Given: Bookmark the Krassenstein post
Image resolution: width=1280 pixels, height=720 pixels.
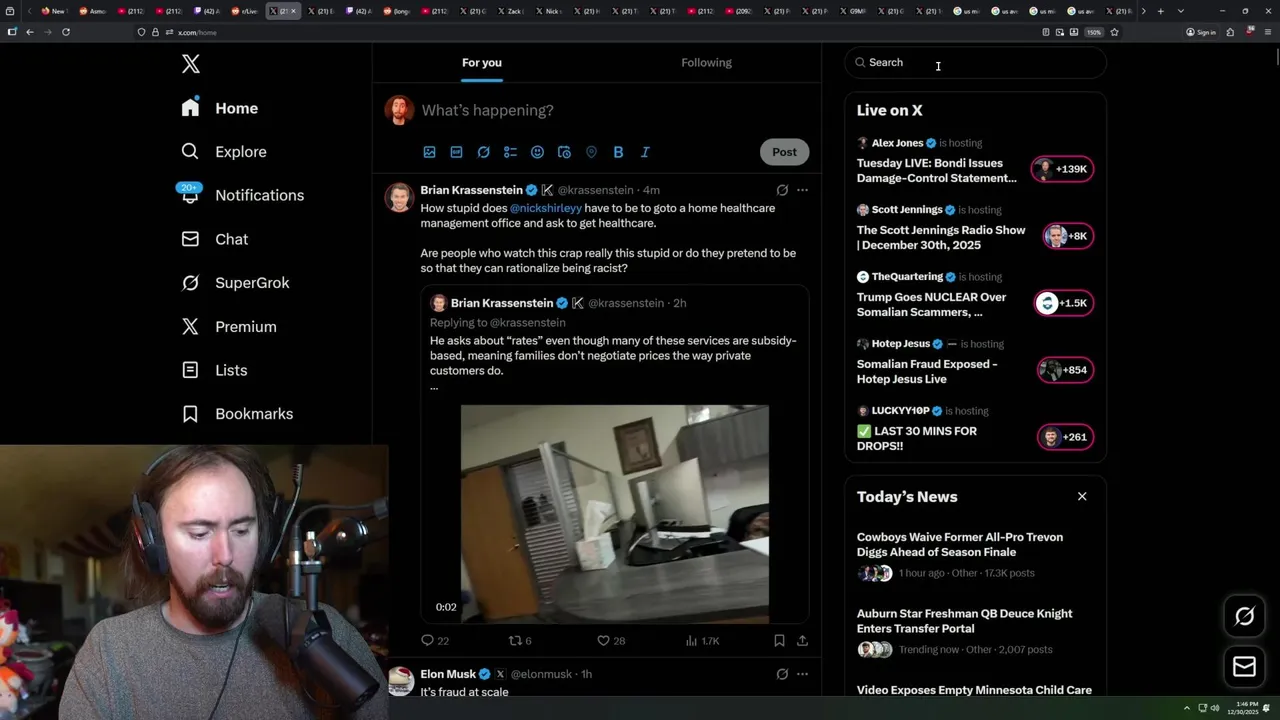Looking at the screenshot, I should pos(779,641).
